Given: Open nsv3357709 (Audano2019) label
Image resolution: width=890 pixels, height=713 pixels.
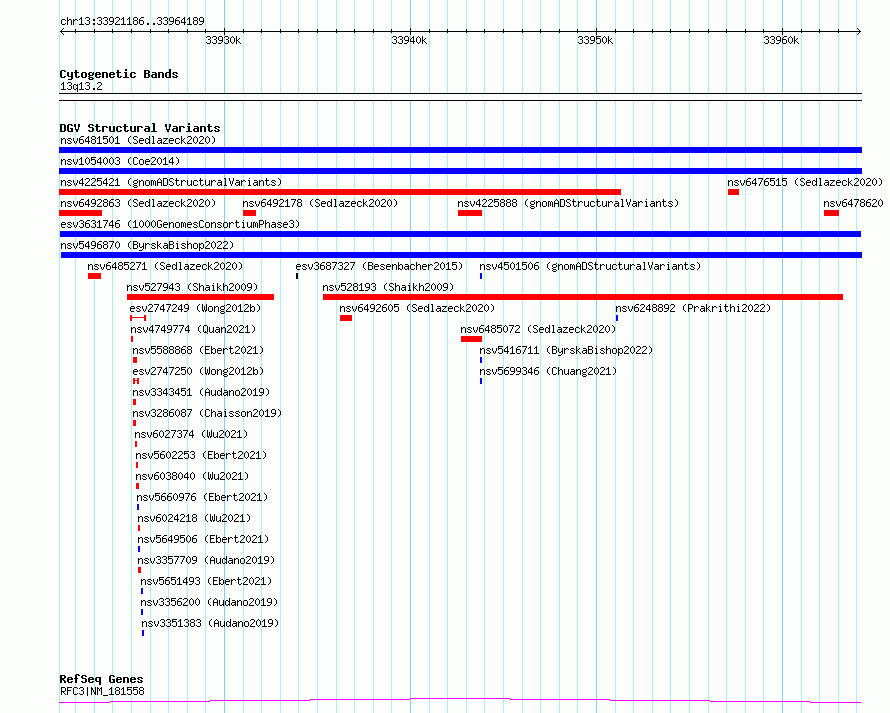Looking at the screenshot, I should pos(206,560).
